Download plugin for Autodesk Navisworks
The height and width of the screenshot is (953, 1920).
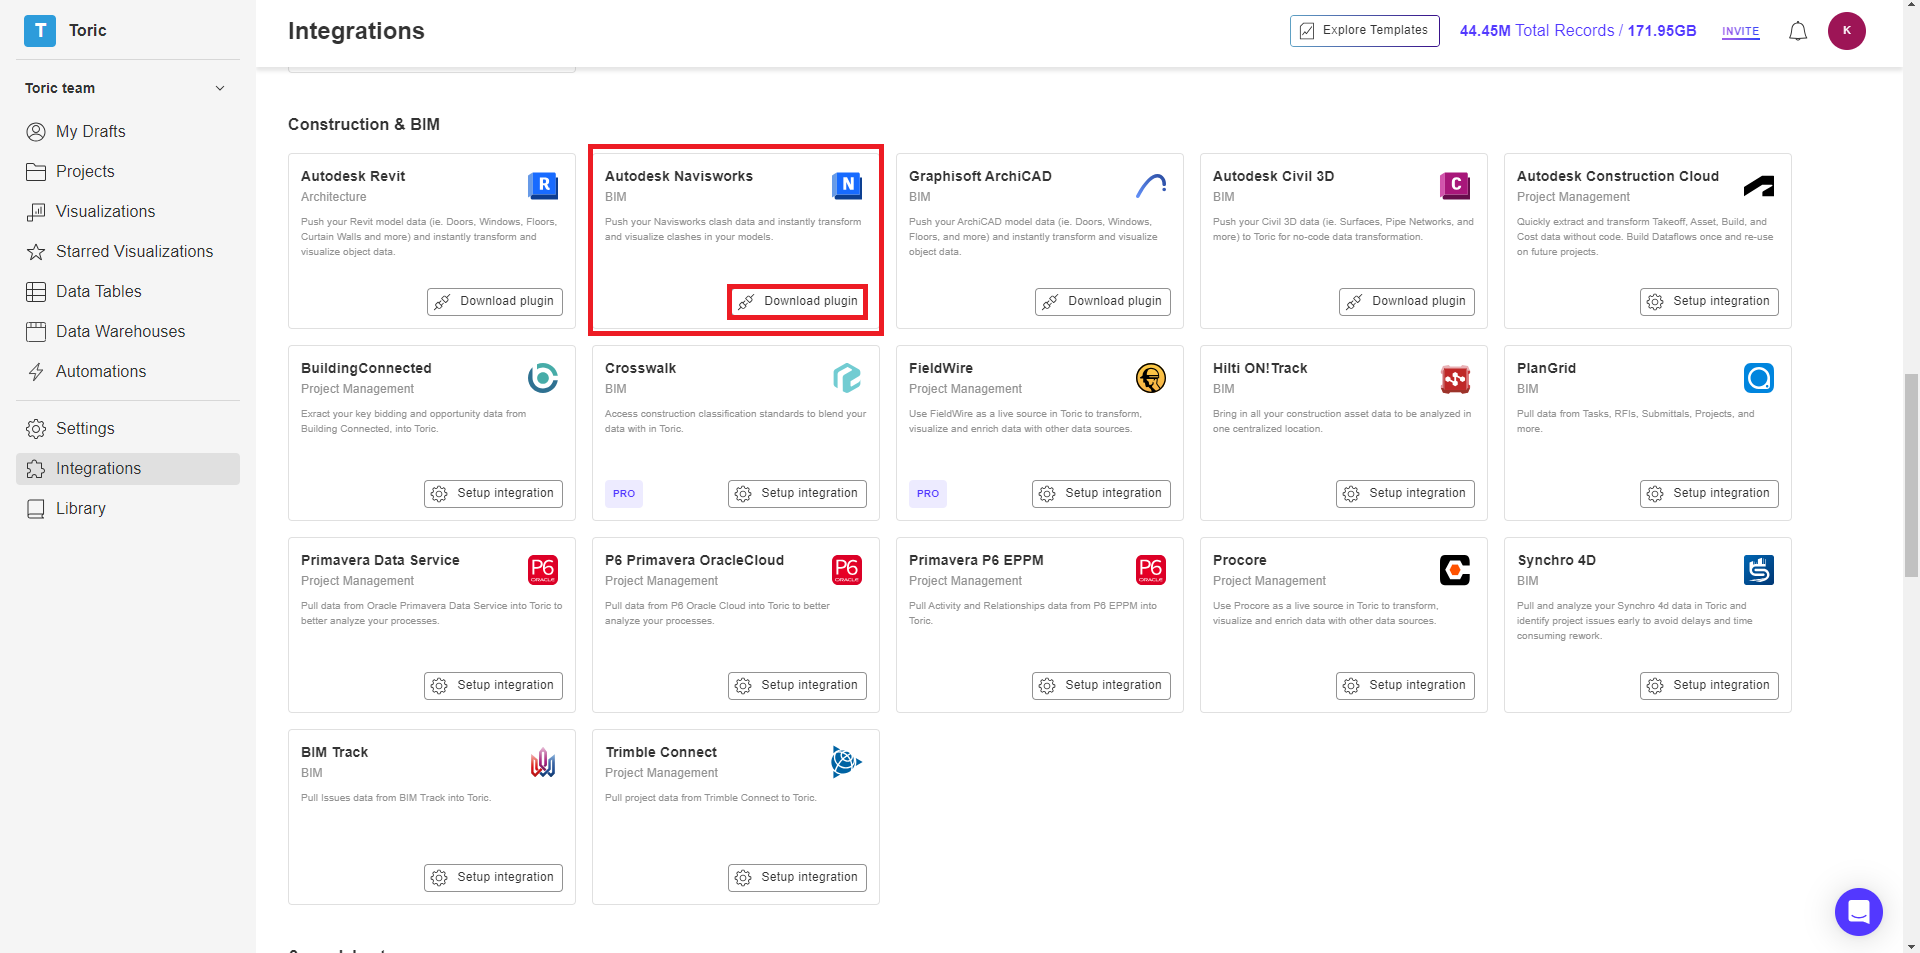[799, 301]
